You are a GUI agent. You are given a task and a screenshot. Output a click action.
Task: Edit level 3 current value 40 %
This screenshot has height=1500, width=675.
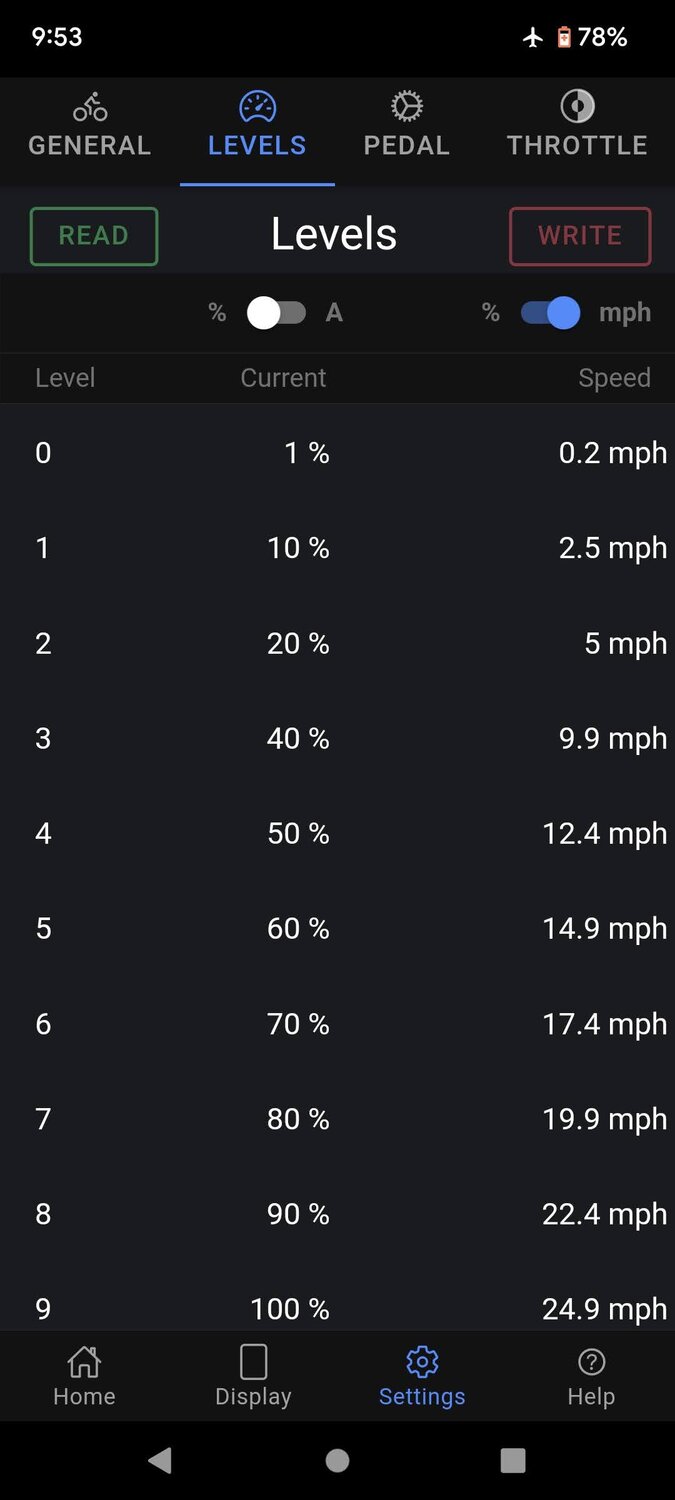point(298,739)
